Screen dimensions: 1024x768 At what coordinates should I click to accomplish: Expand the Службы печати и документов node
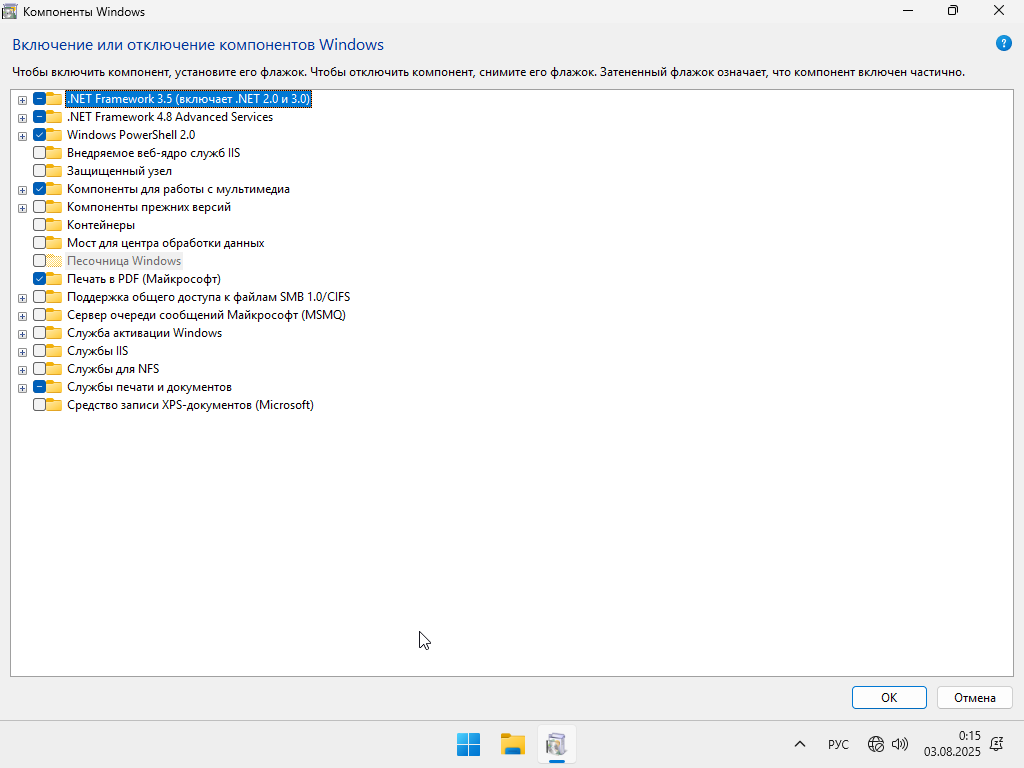[x=22, y=388]
